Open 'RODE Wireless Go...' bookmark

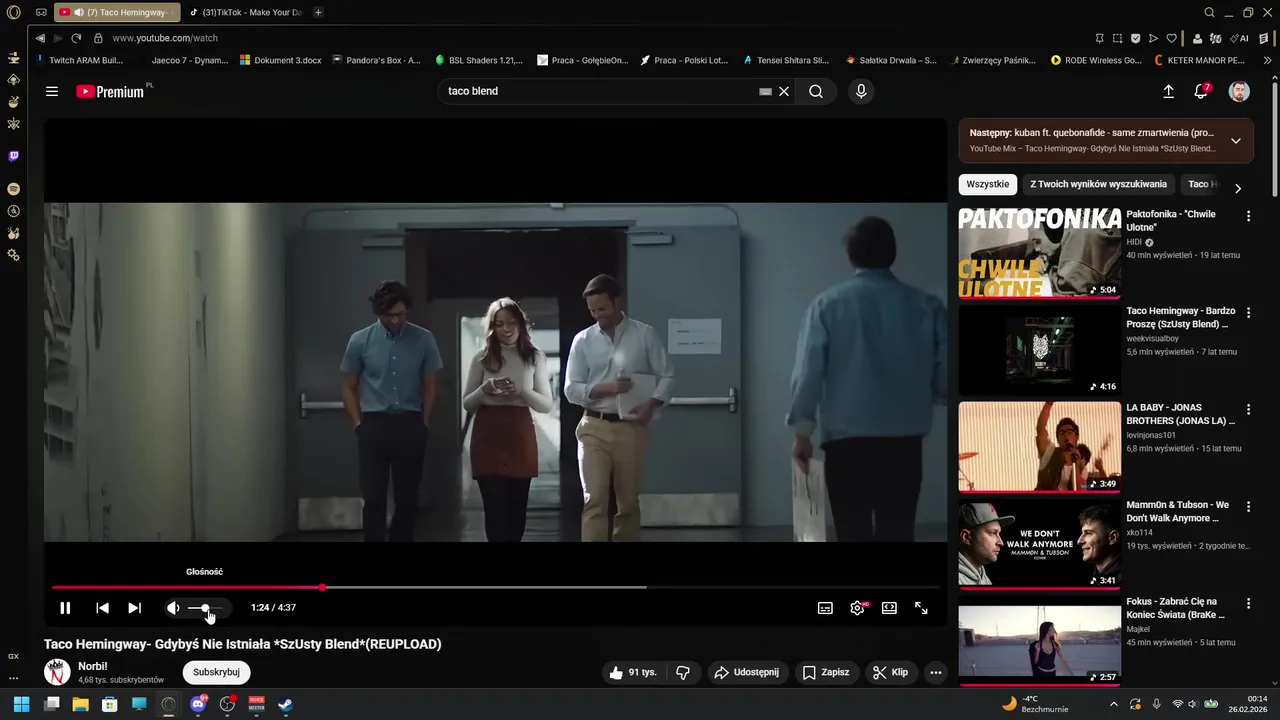coord(1096,60)
